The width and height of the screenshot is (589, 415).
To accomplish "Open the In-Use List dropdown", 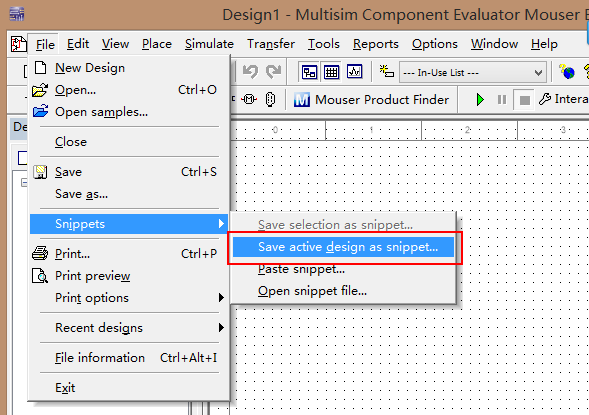I will click(473, 72).
